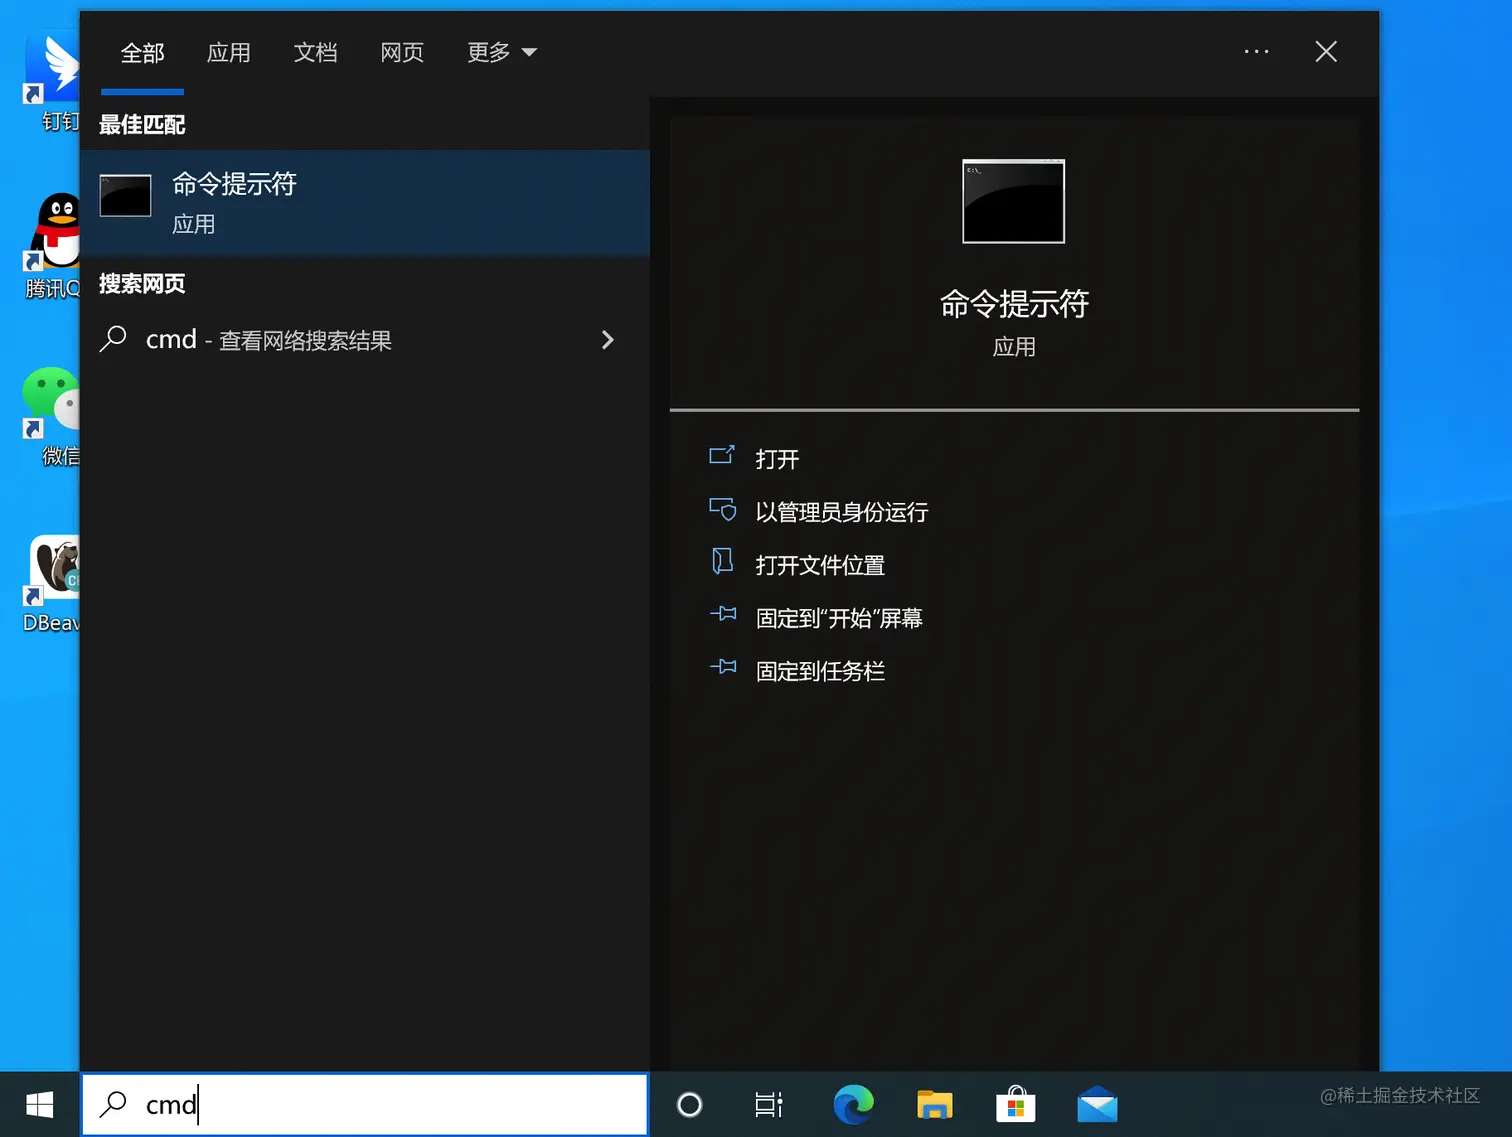1512x1137 pixels.
Task: Switch to the 应用 tab
Action: point(228,53)
